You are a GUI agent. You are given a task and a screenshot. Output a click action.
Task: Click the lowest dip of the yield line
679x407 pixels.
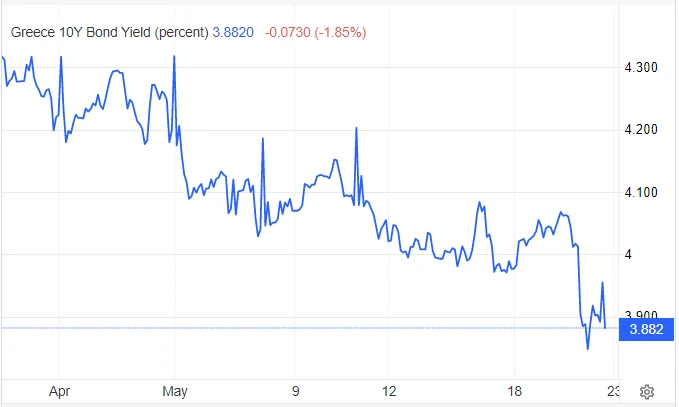pyautogui.click(x=587, y=348)
